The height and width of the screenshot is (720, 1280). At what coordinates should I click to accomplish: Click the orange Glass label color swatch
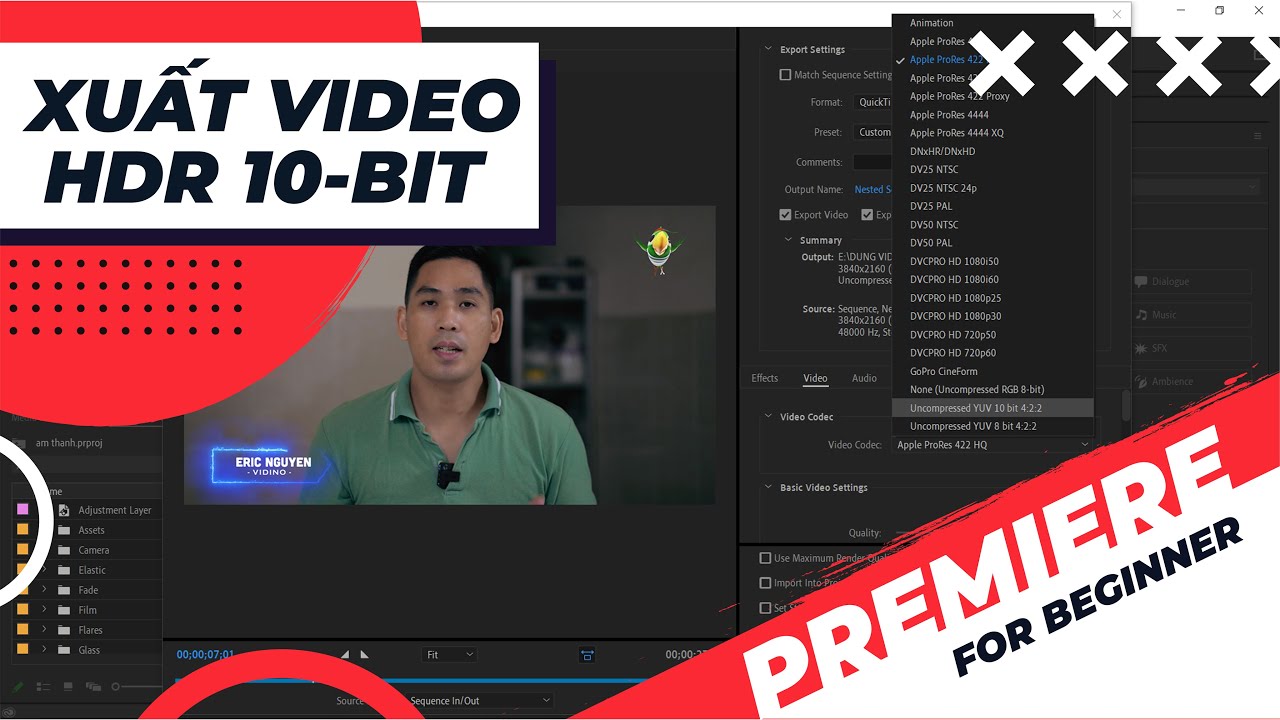[x=22, y=649]
